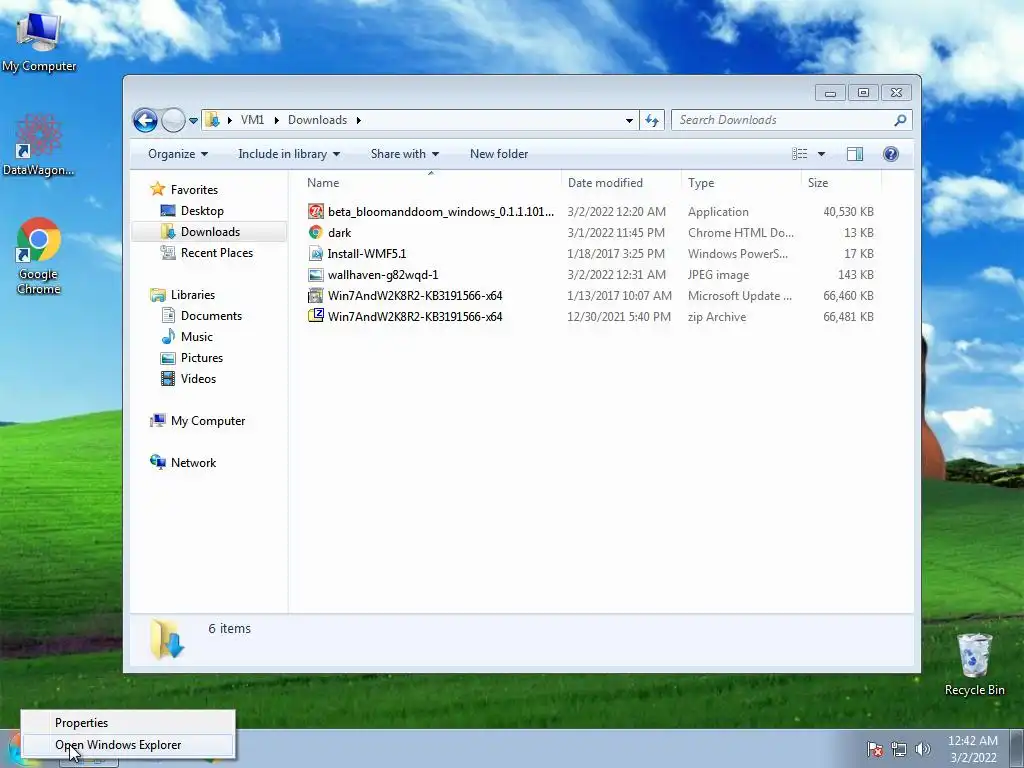Click the network tray icon
This screenshot has height=768, width=1024.
[899, 749]
